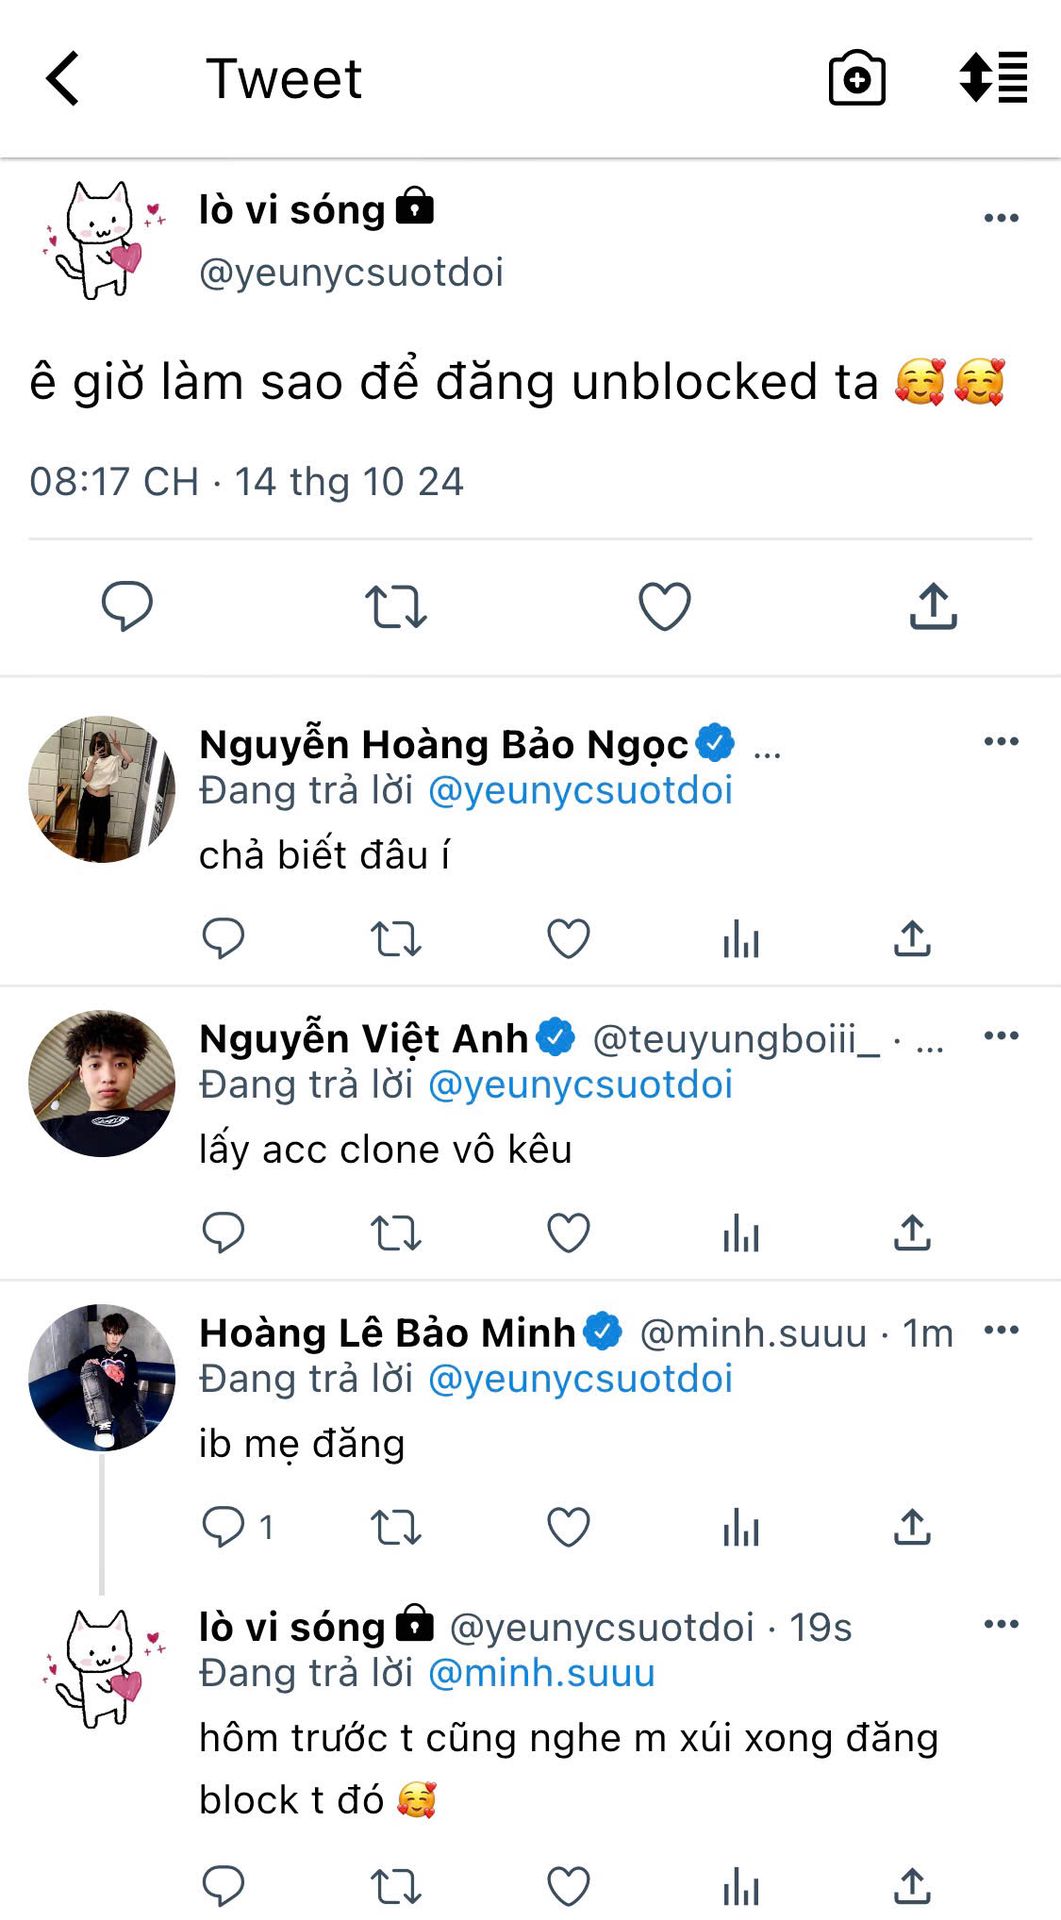View Nguyễn Việt Anh's profile picture

point(102,1083)
